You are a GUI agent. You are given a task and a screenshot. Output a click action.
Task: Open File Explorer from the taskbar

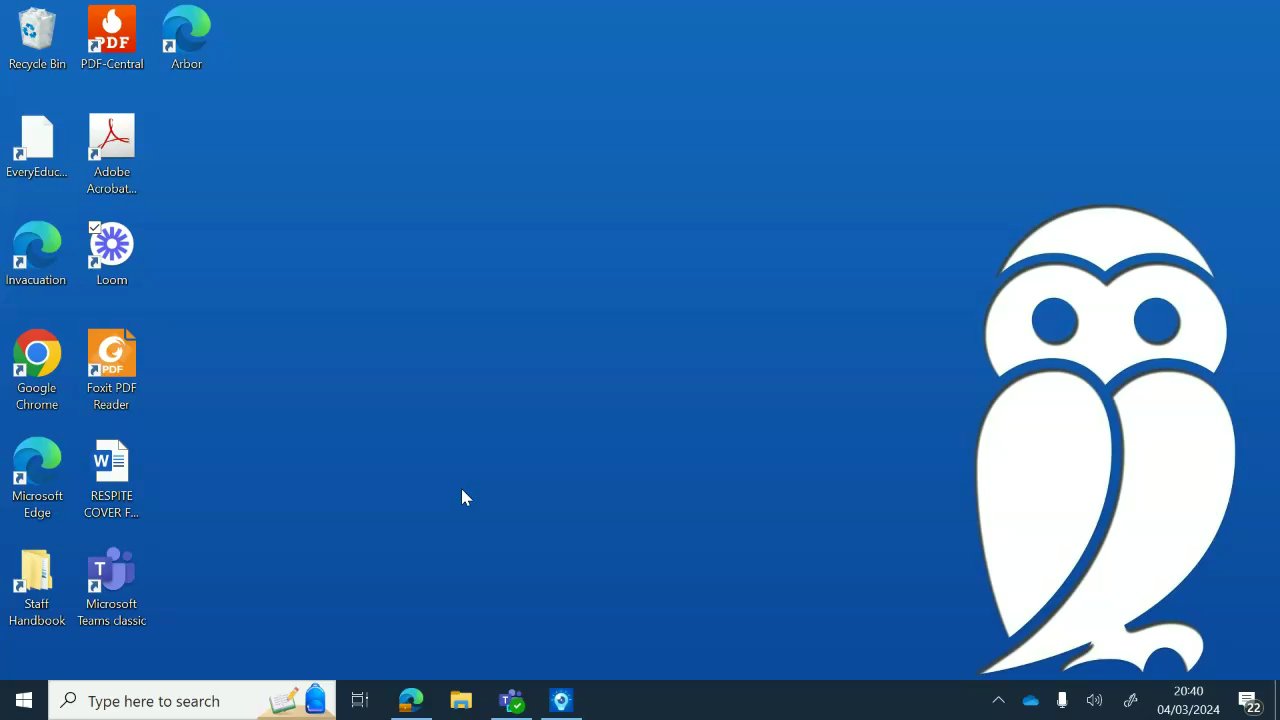tap(461, 701)
